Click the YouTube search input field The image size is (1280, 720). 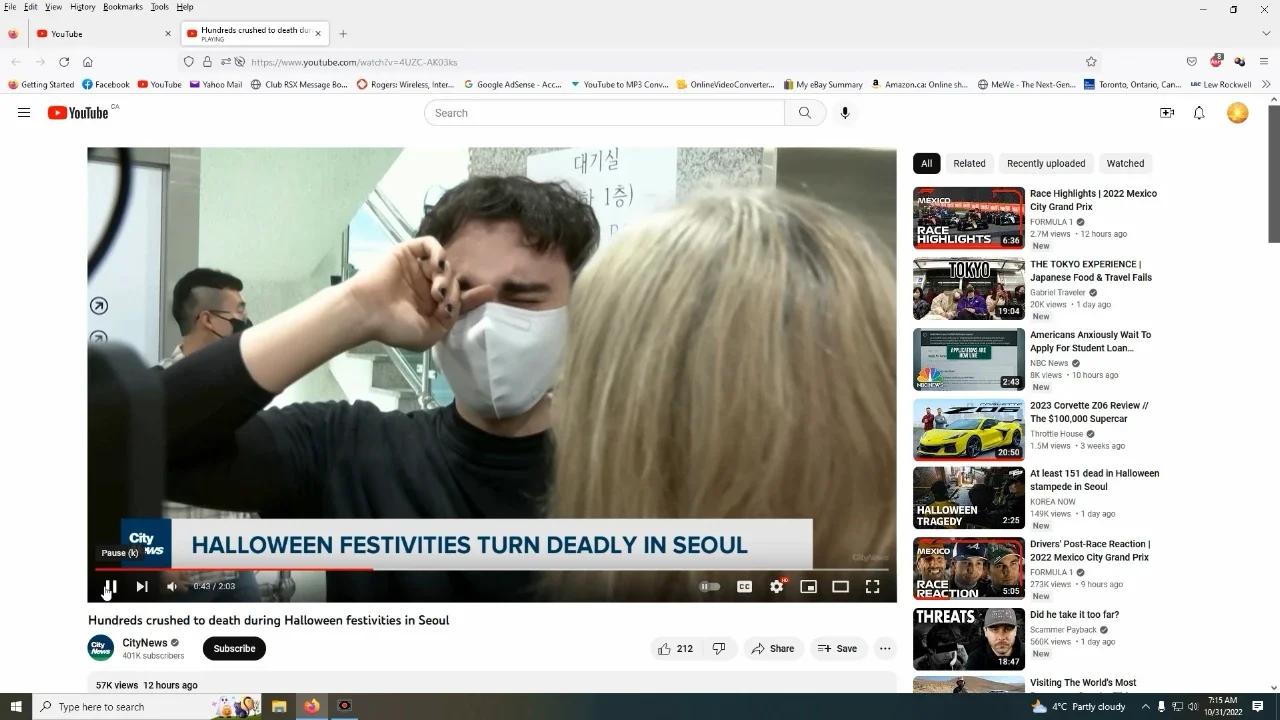604,113
